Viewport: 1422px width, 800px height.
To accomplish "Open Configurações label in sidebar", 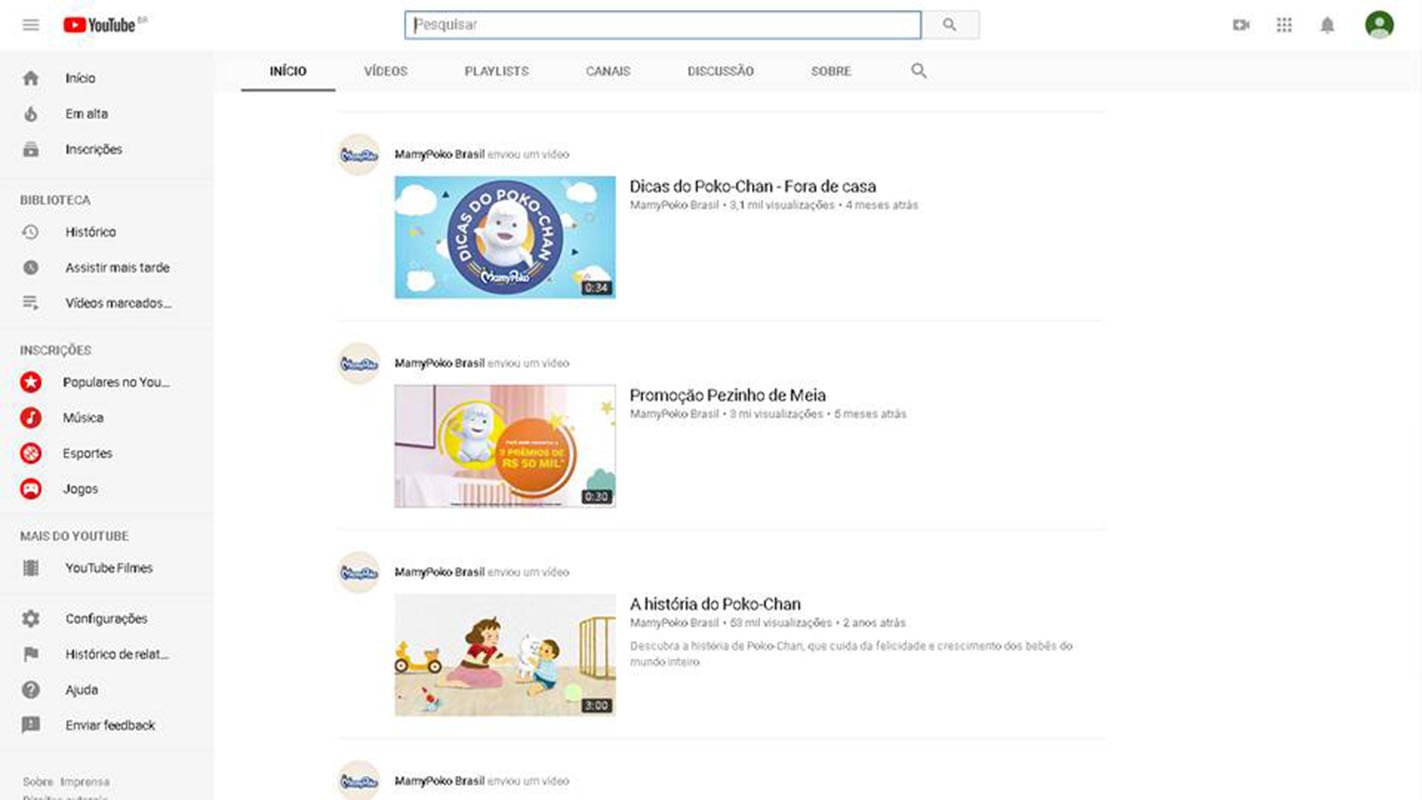I will [x=106, y=619].
